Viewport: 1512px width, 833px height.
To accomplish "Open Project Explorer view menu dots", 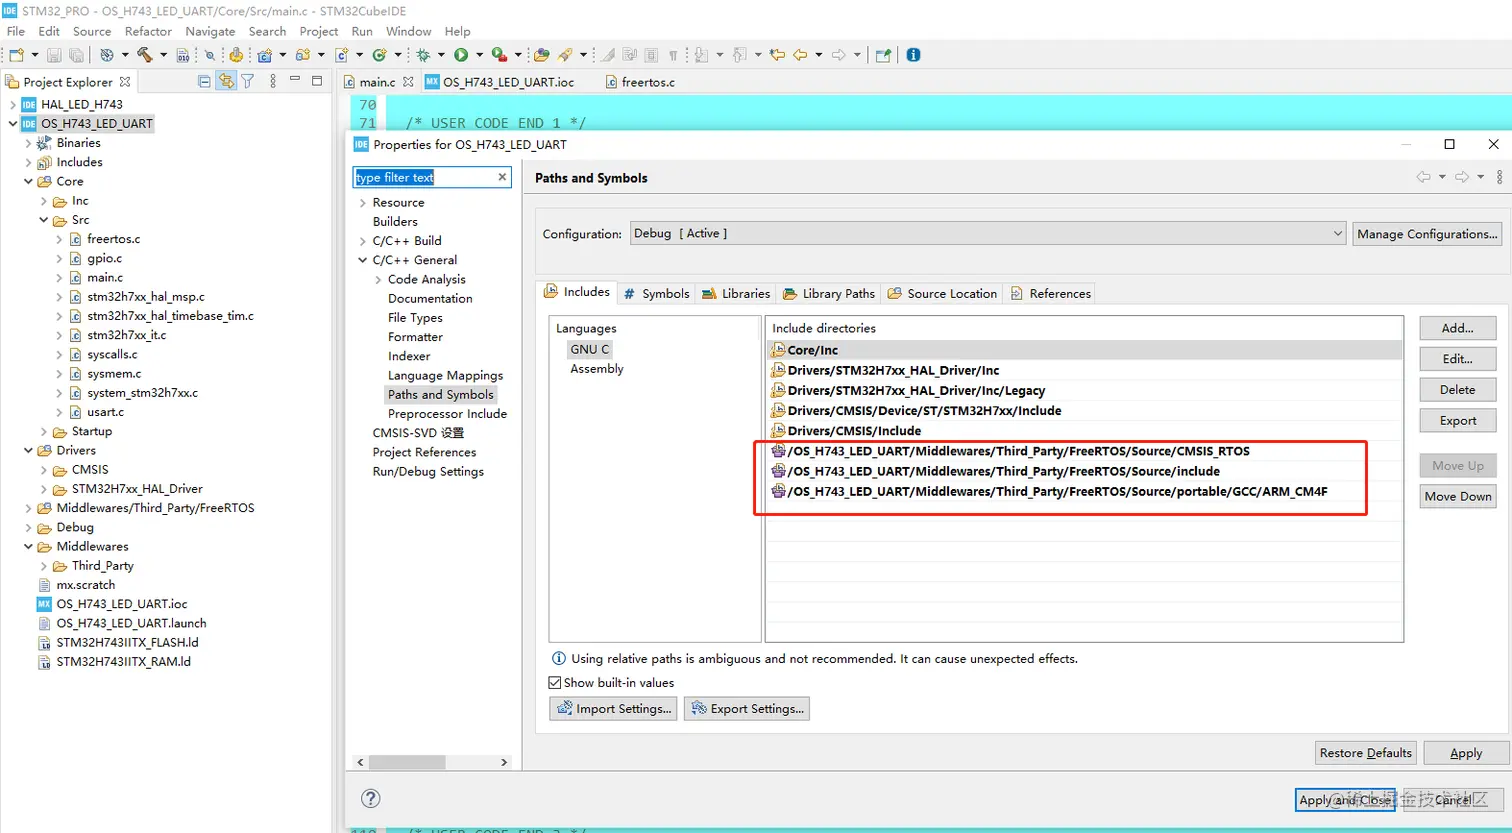I will coord(273,82).
